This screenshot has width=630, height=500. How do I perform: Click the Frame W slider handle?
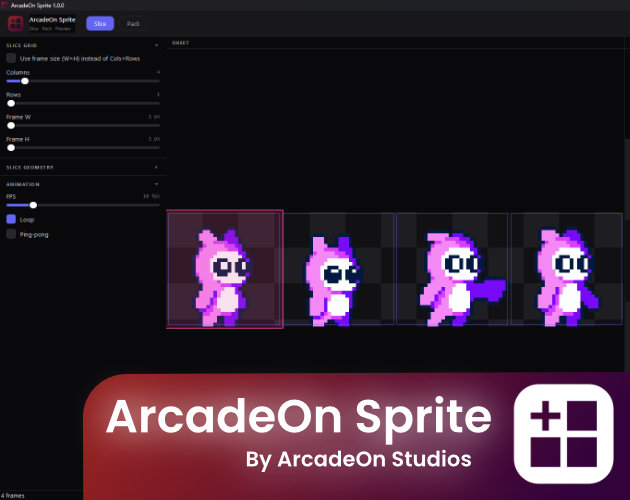tap(11, 125)
